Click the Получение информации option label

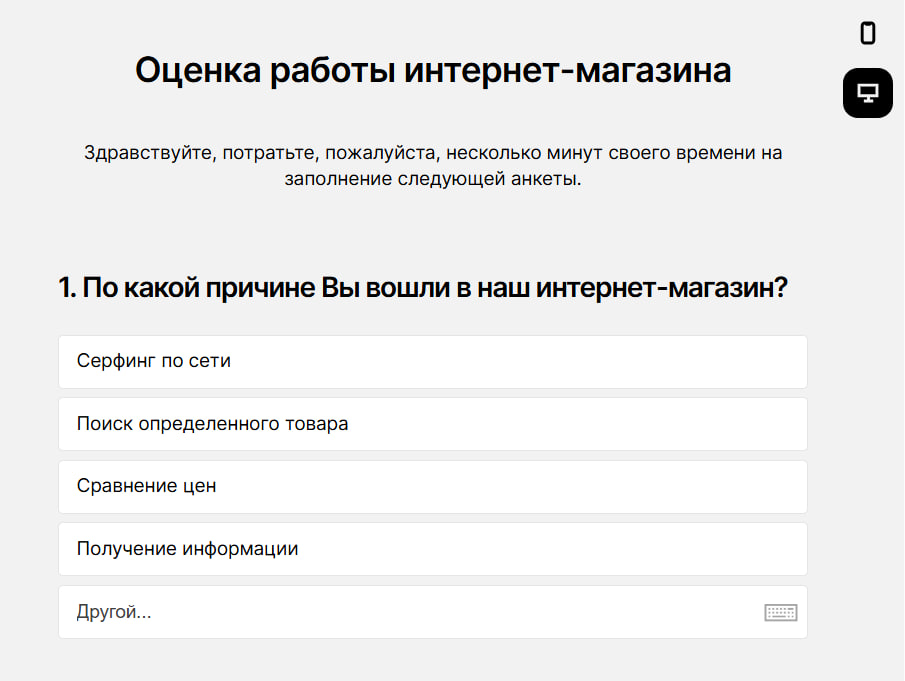pos(187,549)
